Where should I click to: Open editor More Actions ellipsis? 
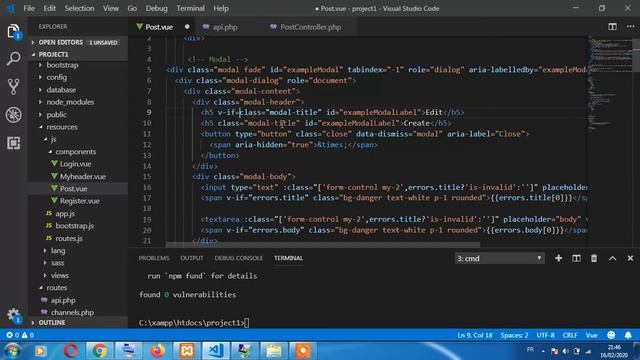pyautogui.click(x=631, y=27)
